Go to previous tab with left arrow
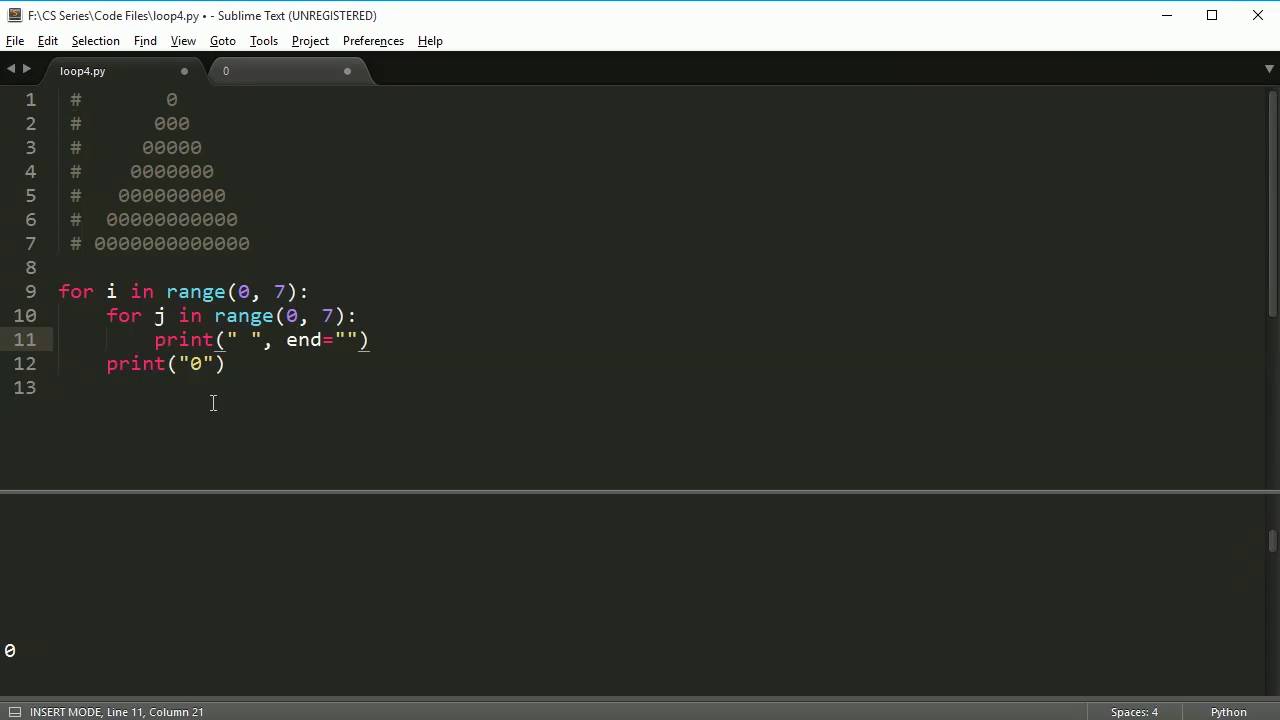The width and height of the screenshot is (1280, 720). (11, 69)
